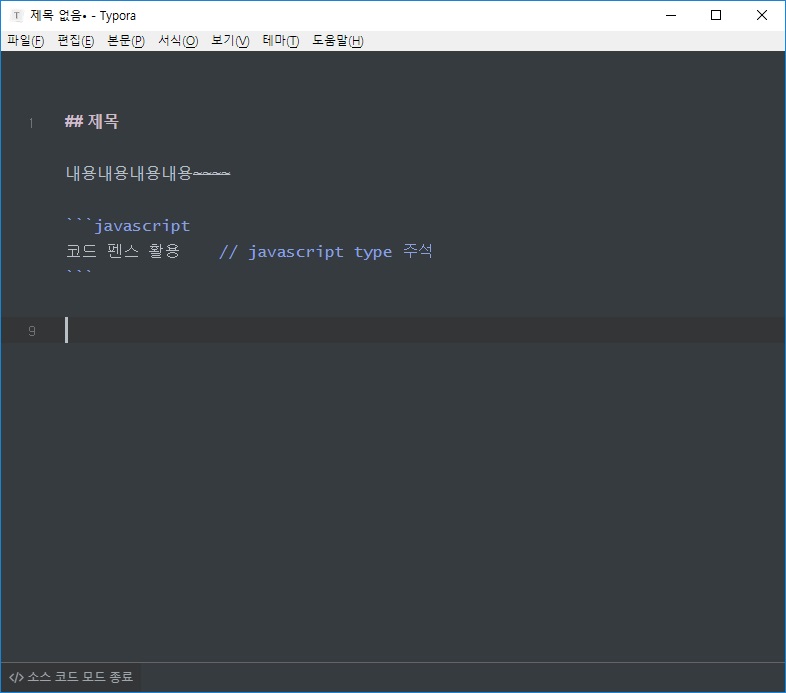
Task: Open the 보기(V) menu
Action: (x=230, y=41)
